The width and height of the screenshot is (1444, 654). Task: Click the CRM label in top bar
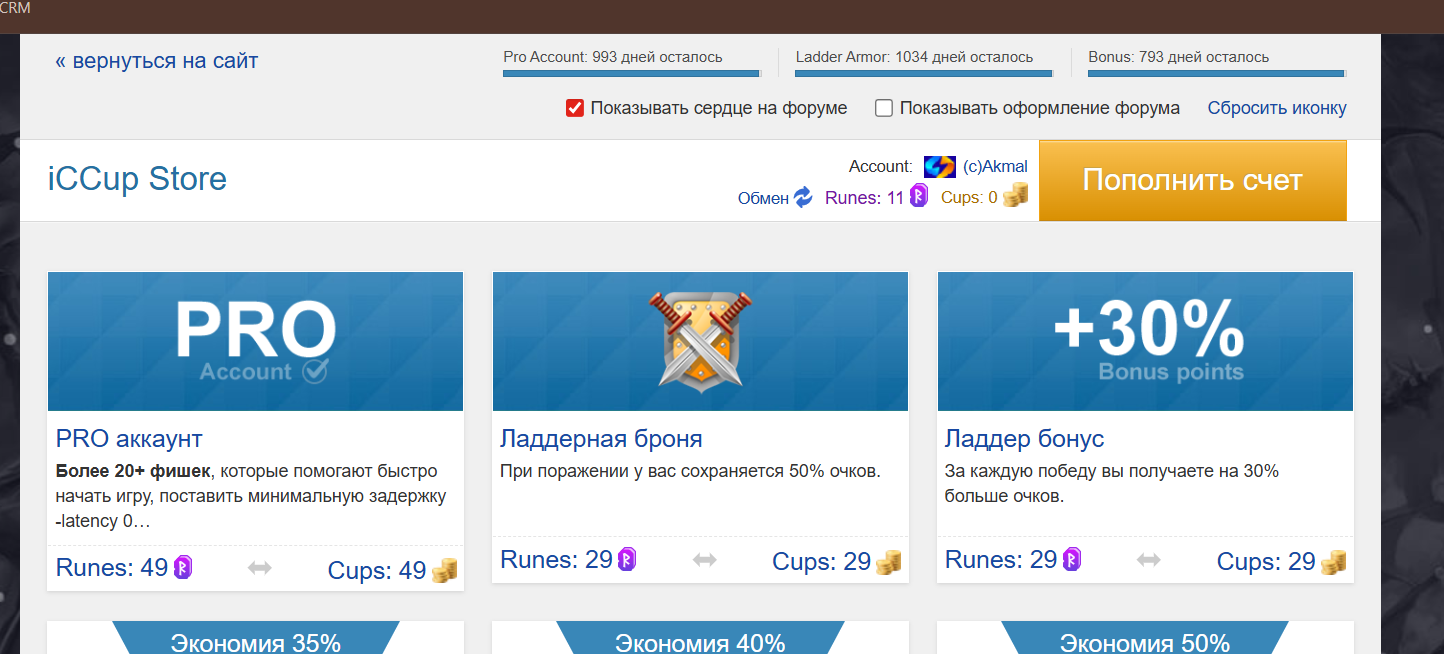point(15,8)
